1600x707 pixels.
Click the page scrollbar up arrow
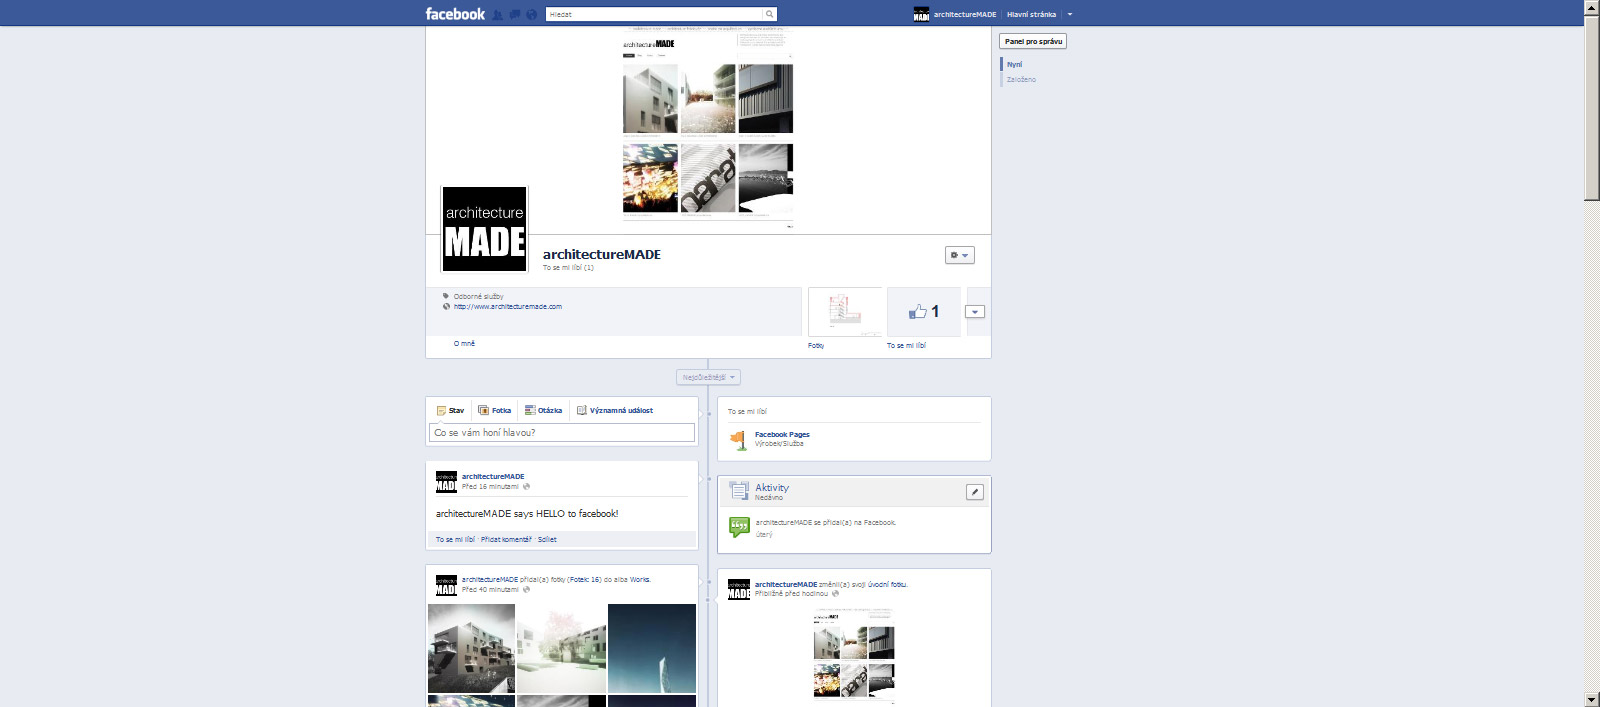(x=1592, y=7)
